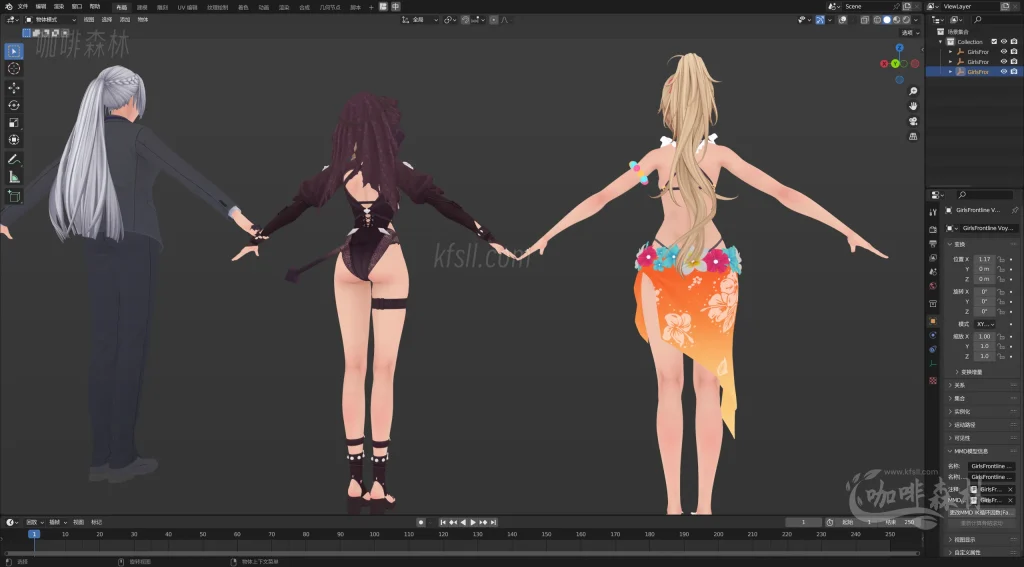Open the 文件 menu
Image resolution: width=1024 pixels, height=567 pixels.
click(23, 7)
